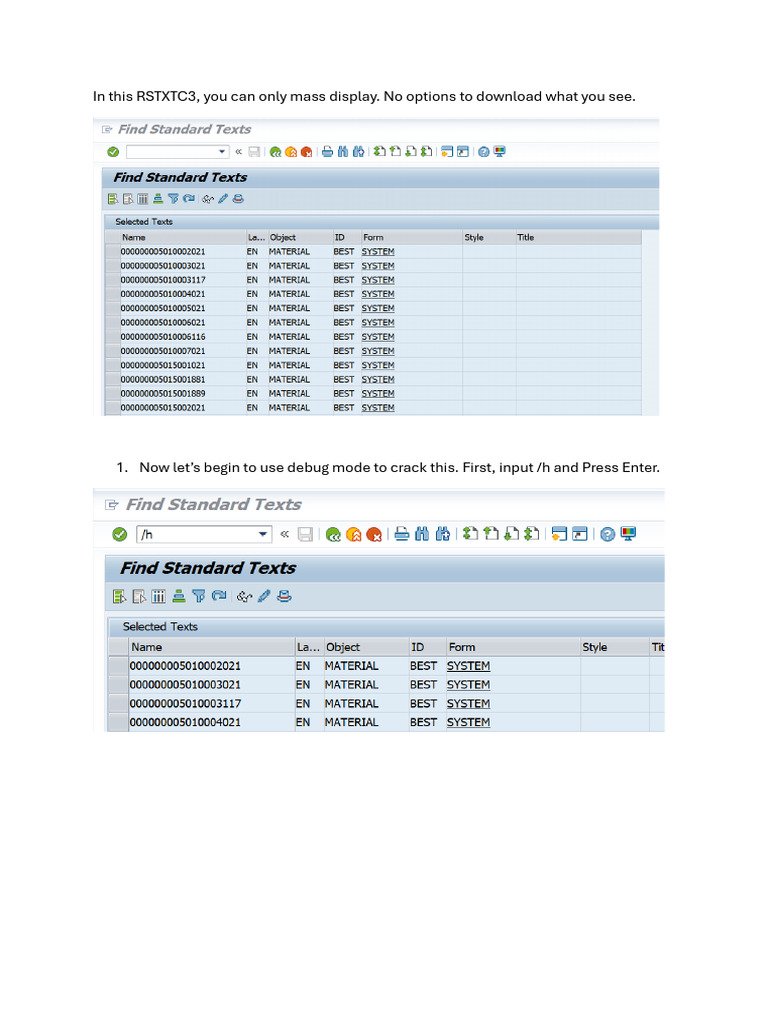Click the First Page icon in the /h screenshot
768x1024 pixels.
[470, 534]
